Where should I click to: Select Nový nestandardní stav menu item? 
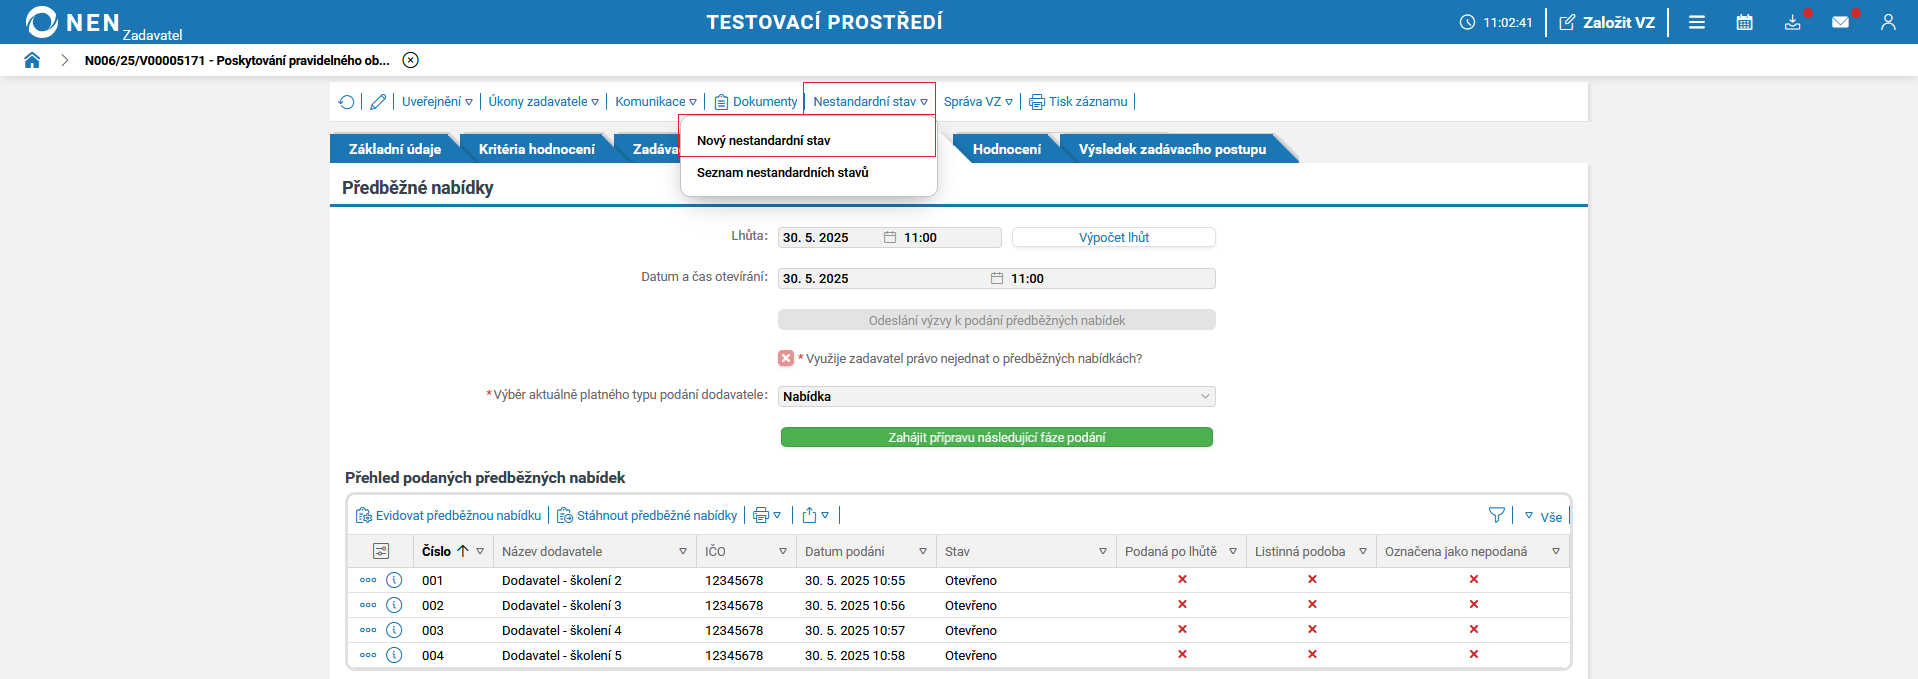pos(763,141)
